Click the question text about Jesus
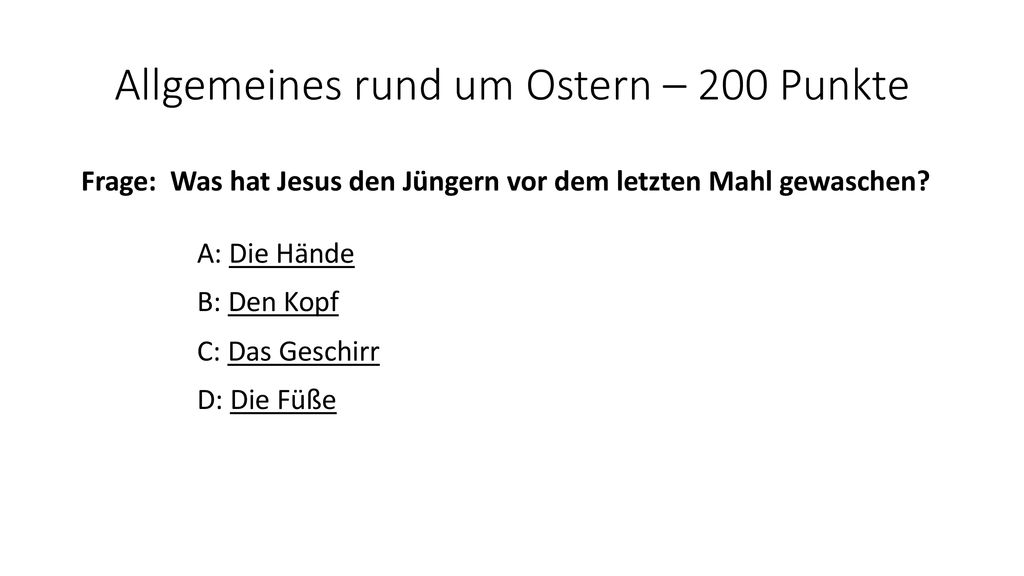Screen dimensions: 1024x576 550,182
